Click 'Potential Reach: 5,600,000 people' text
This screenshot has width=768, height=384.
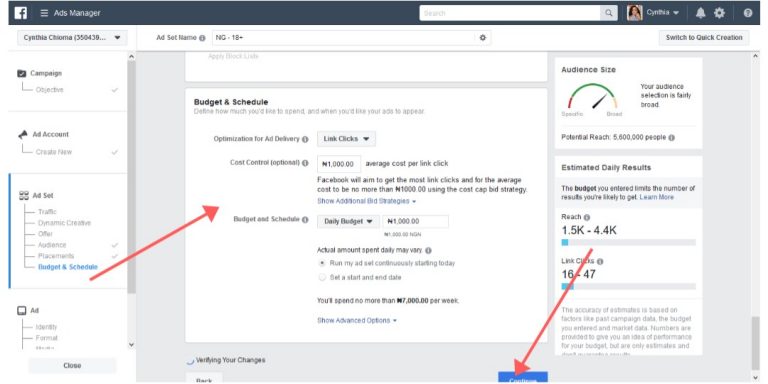(x=614, y=138)
